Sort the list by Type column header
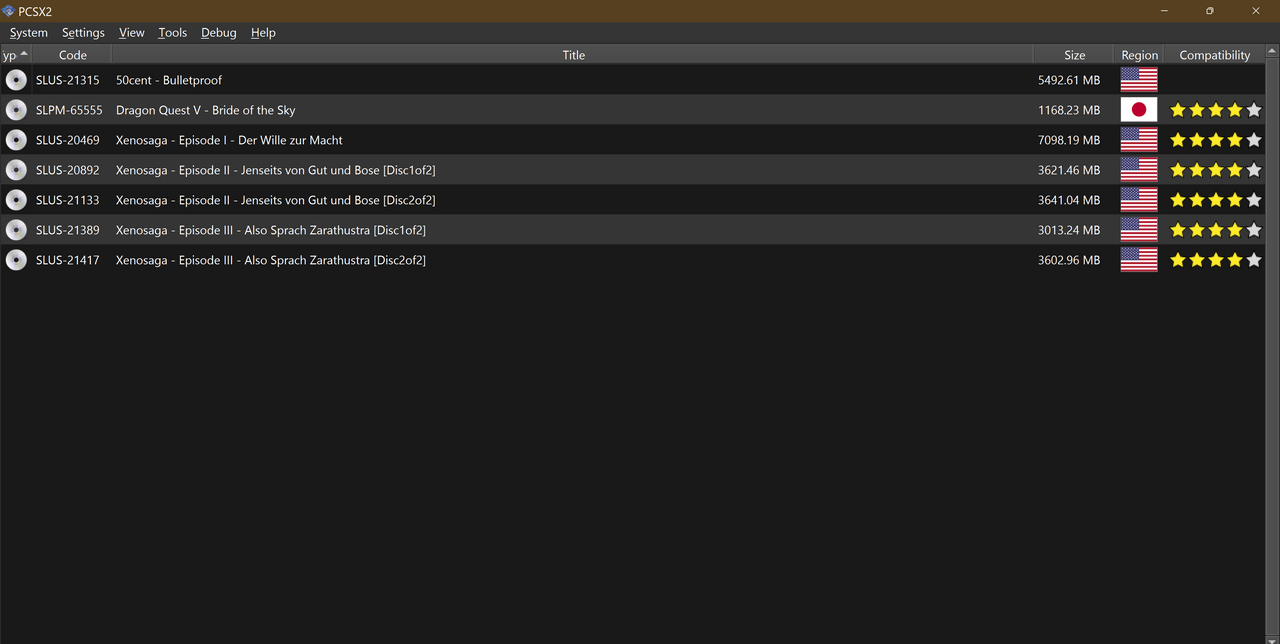Screen dimensions: 1280x644 click(15, 55)
